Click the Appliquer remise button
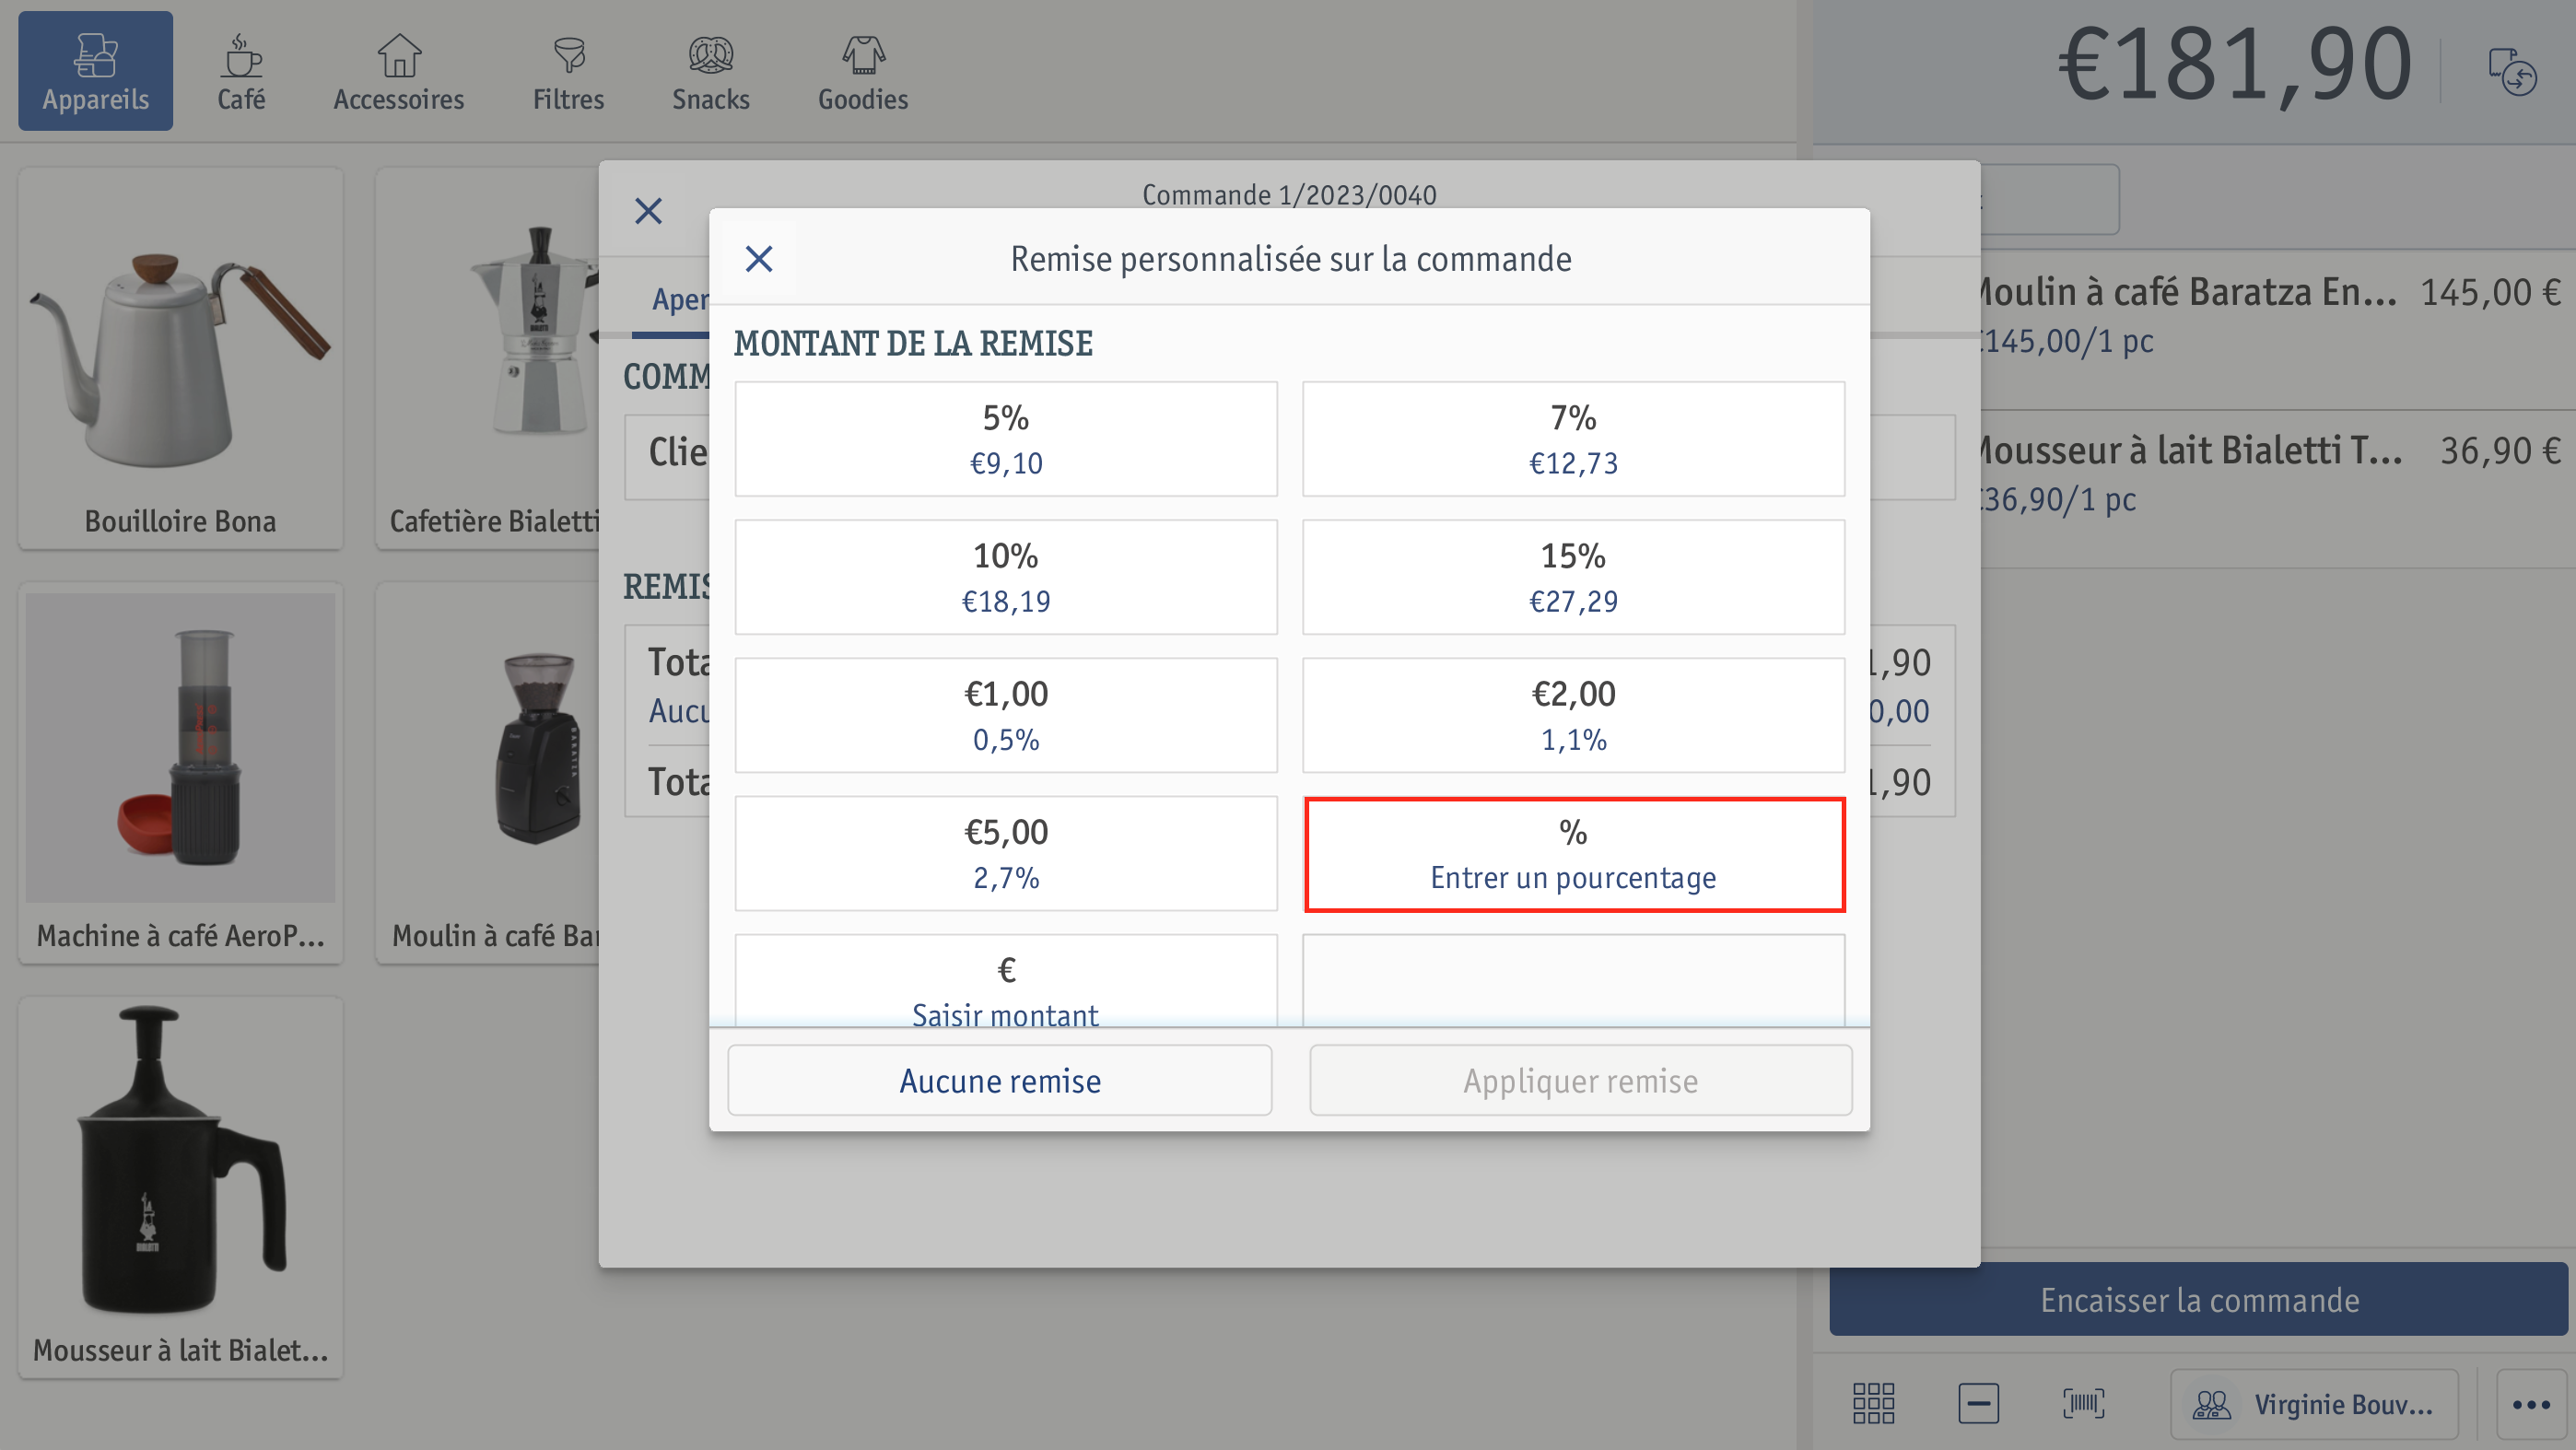2576x1450 pixels. tap(1580, 1081)
